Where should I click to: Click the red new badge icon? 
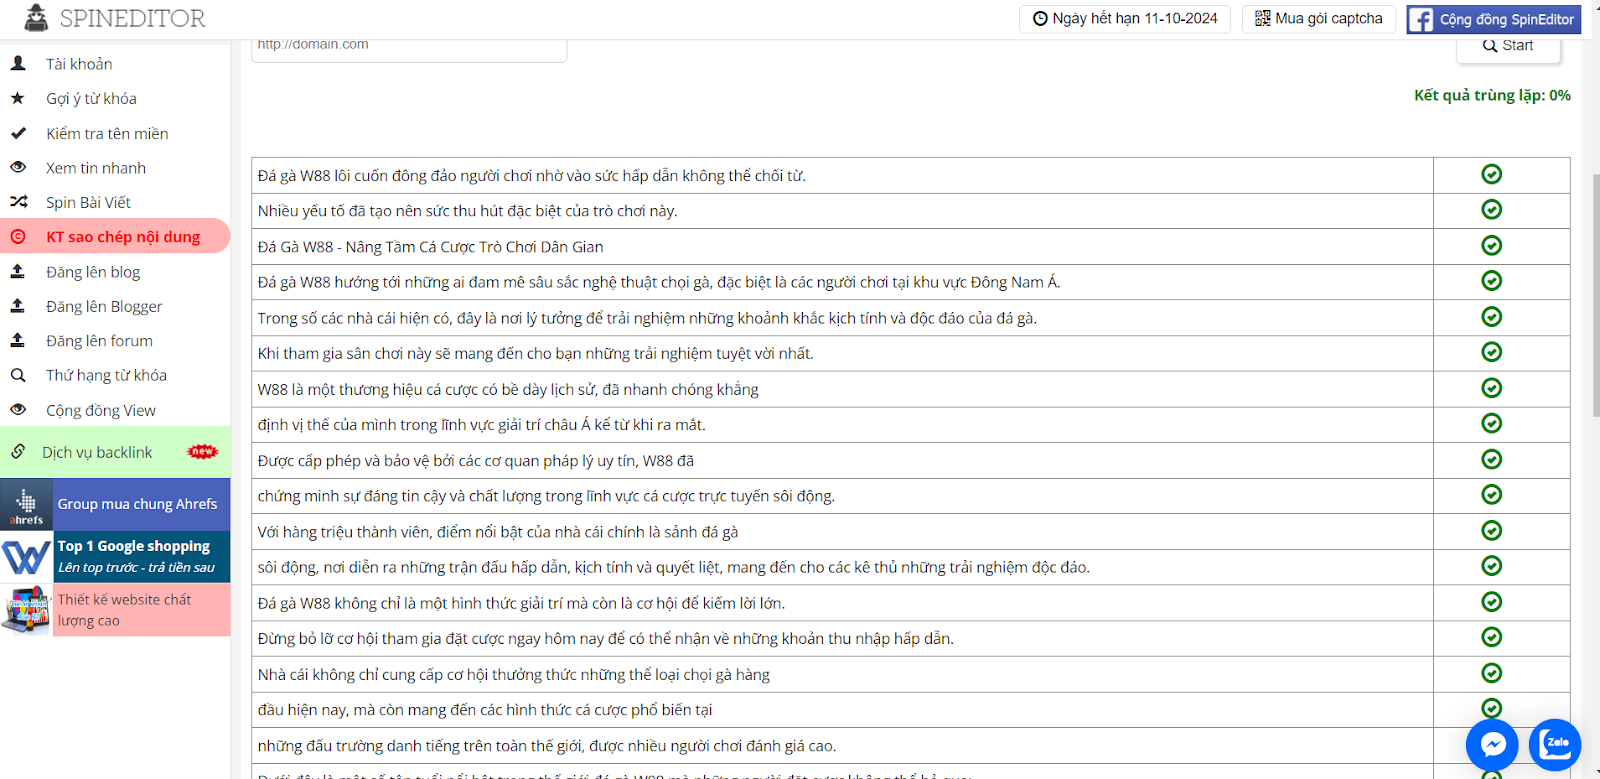pyautogui.click(x=202, y=452)
